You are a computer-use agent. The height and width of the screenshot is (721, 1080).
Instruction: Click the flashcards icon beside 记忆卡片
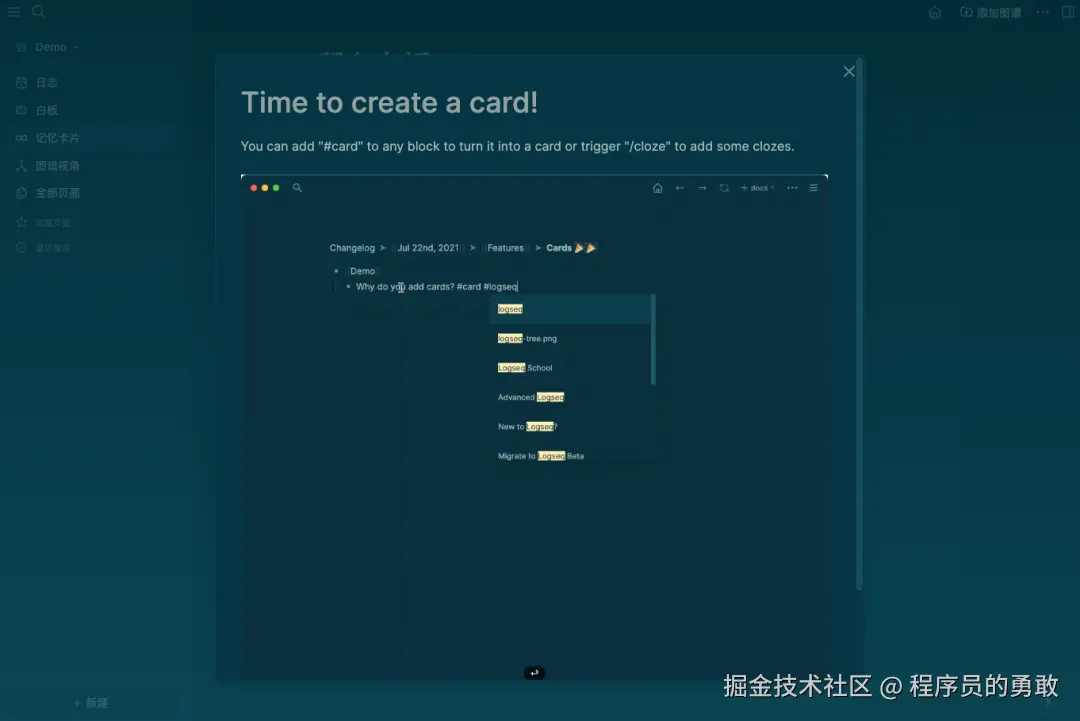(22, 138)
